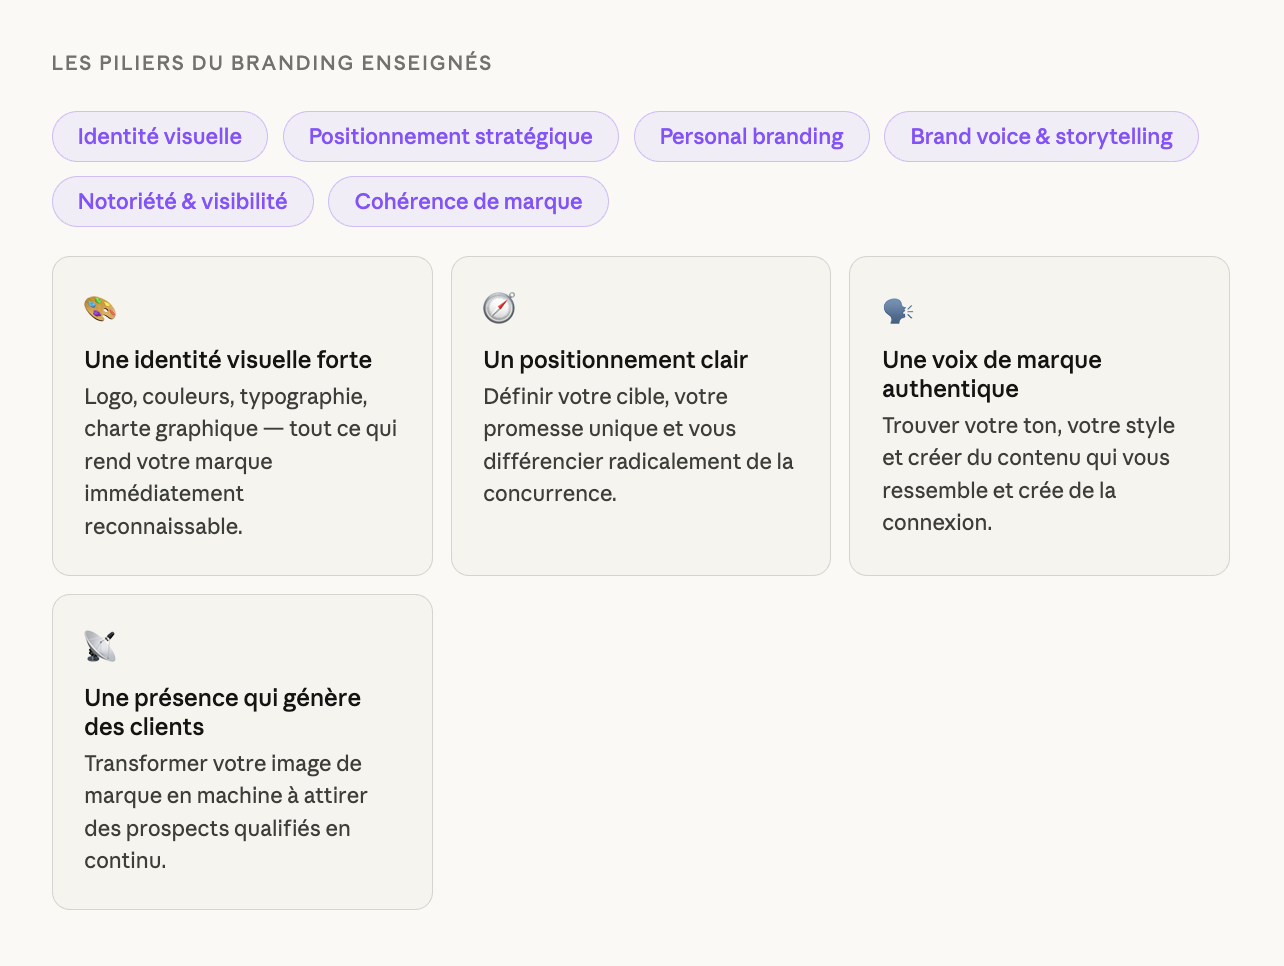Select the "Identité visuelle" tag

coord(160,137)
